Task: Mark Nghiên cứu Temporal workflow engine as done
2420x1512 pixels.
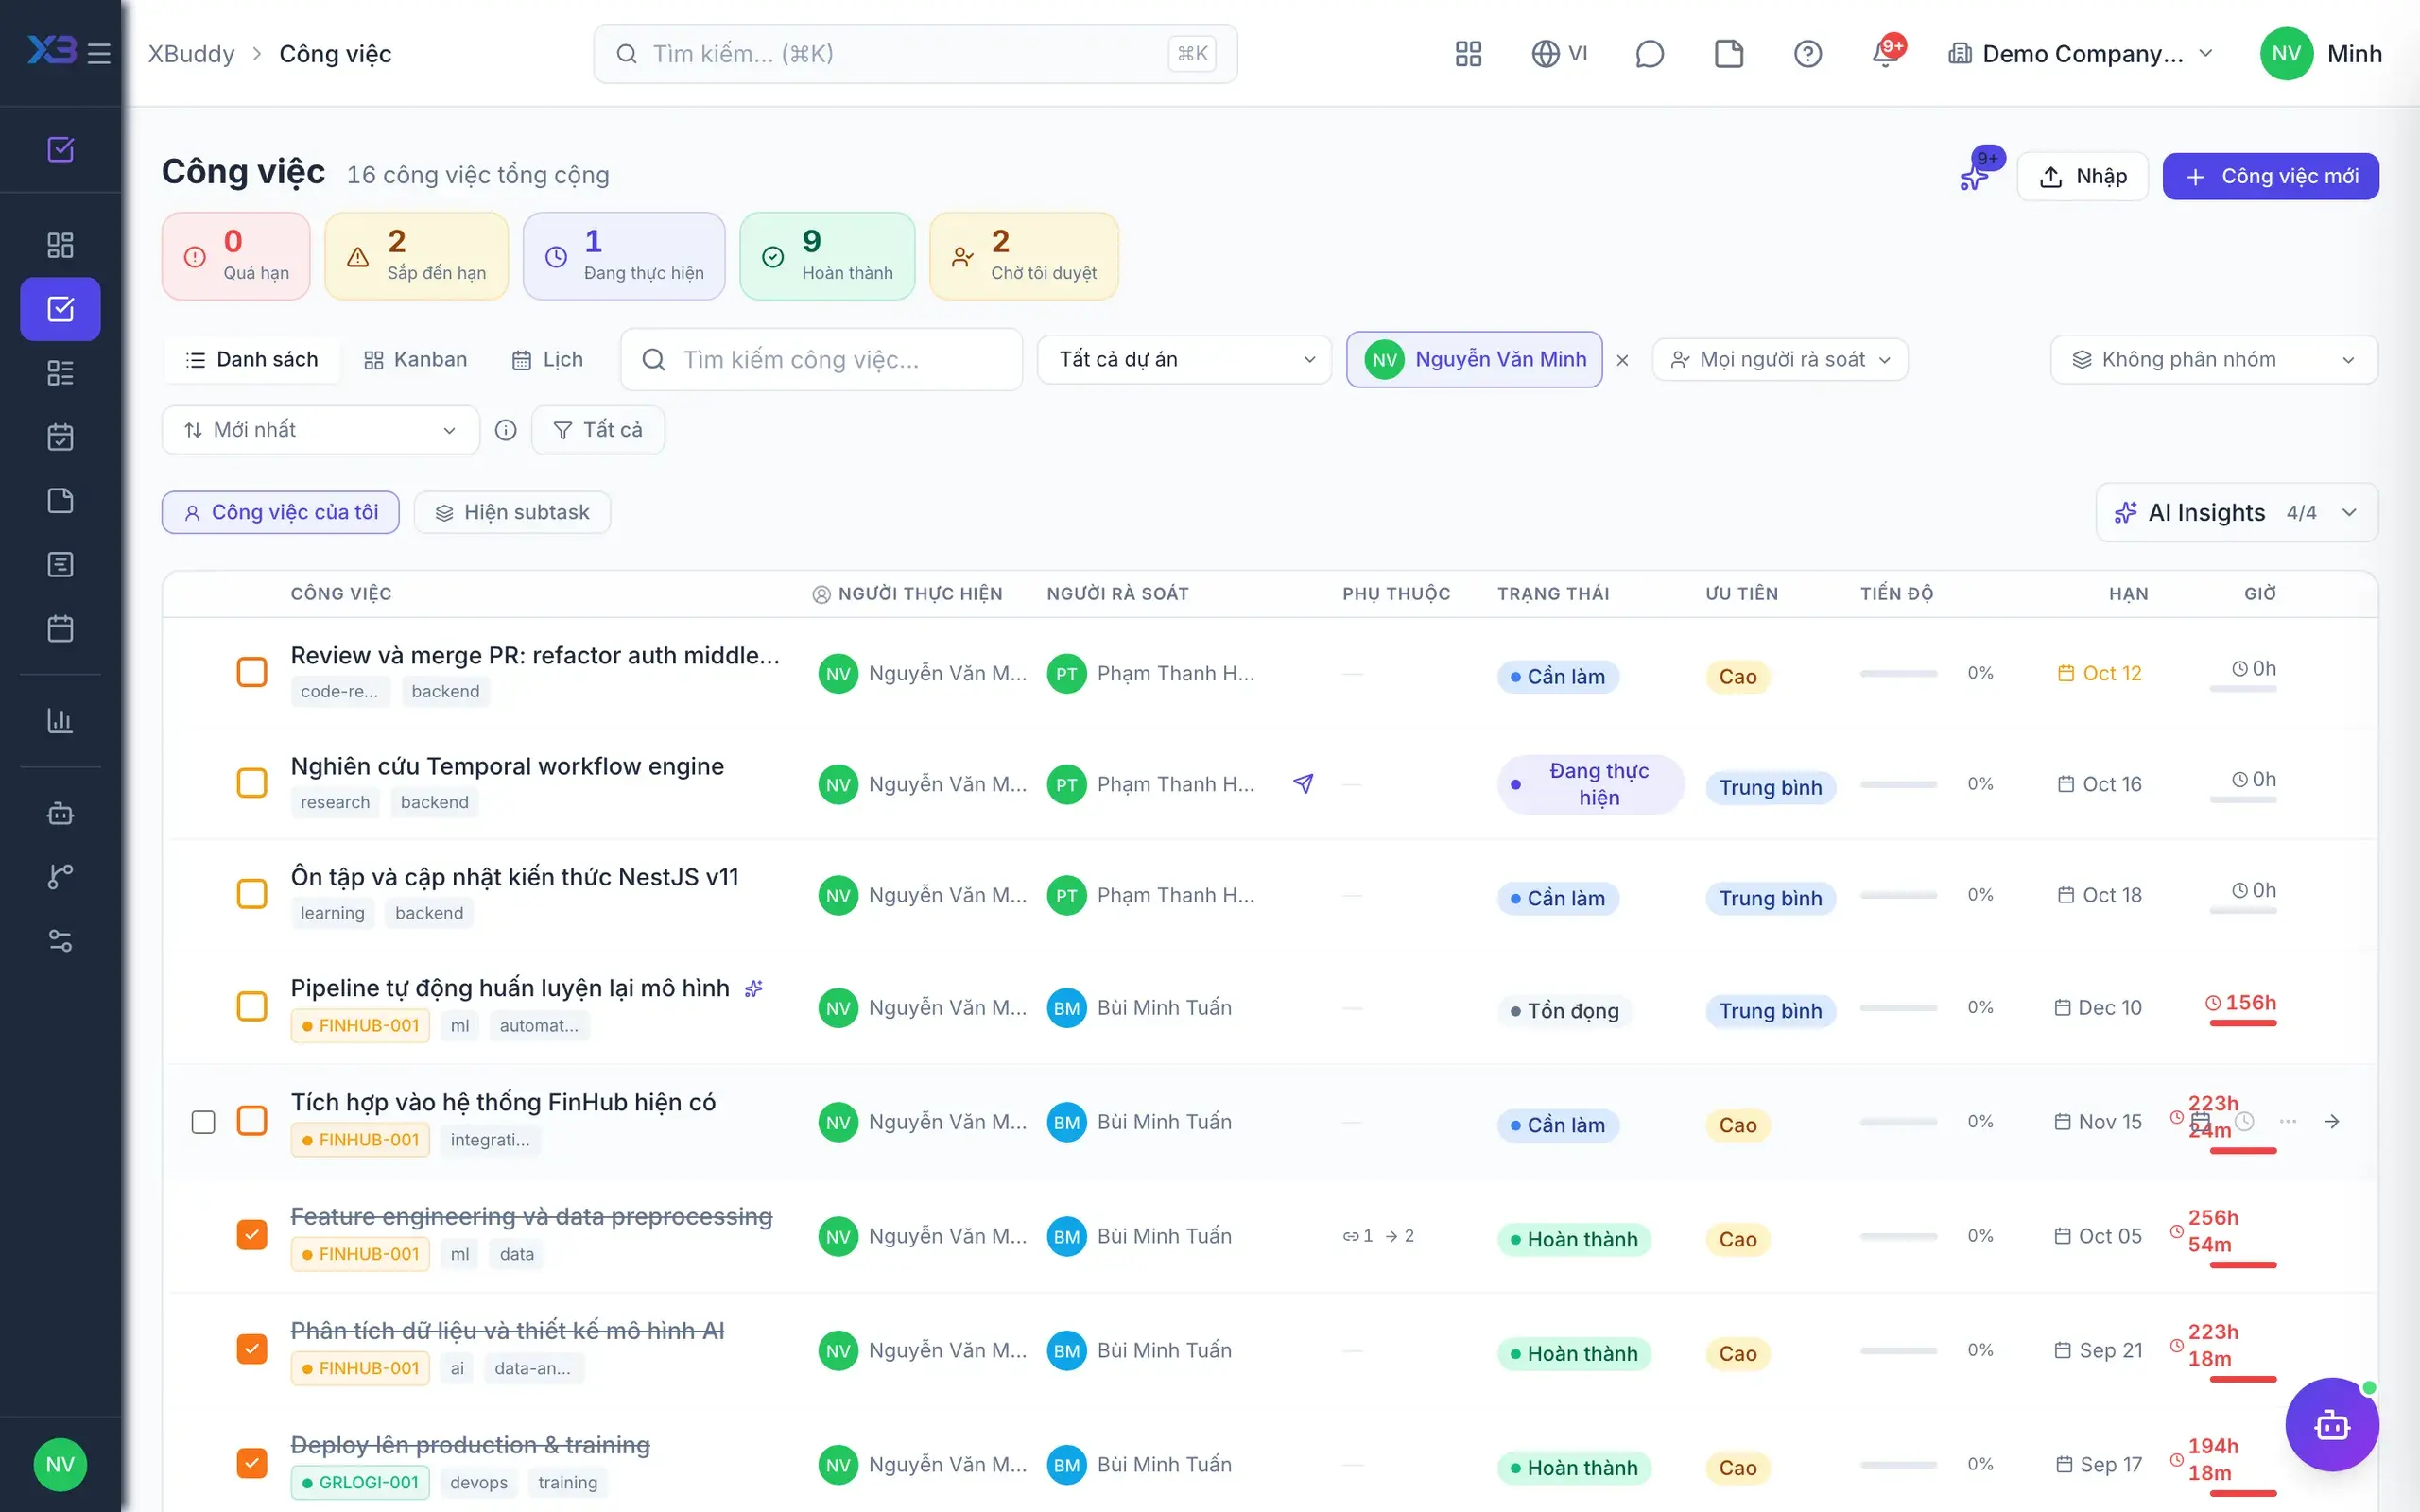Action: (252, 782)
